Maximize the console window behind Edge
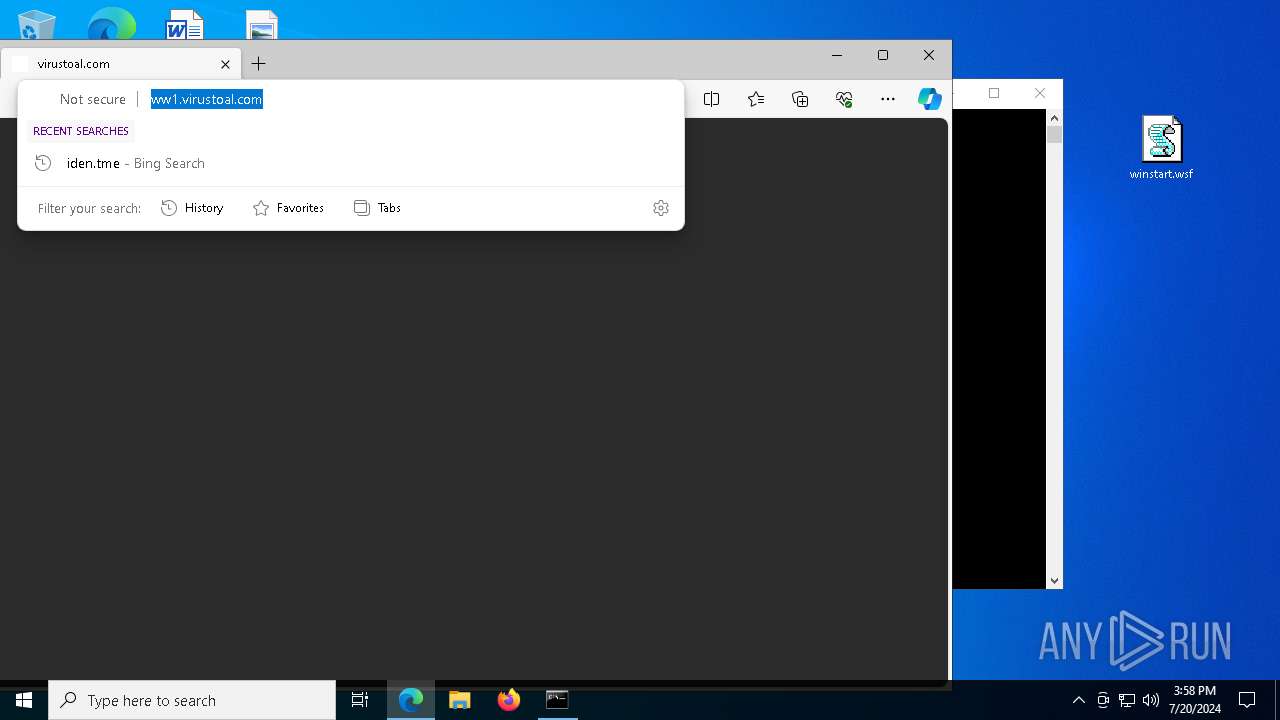The image size is (1280, 720). [994, 93]
